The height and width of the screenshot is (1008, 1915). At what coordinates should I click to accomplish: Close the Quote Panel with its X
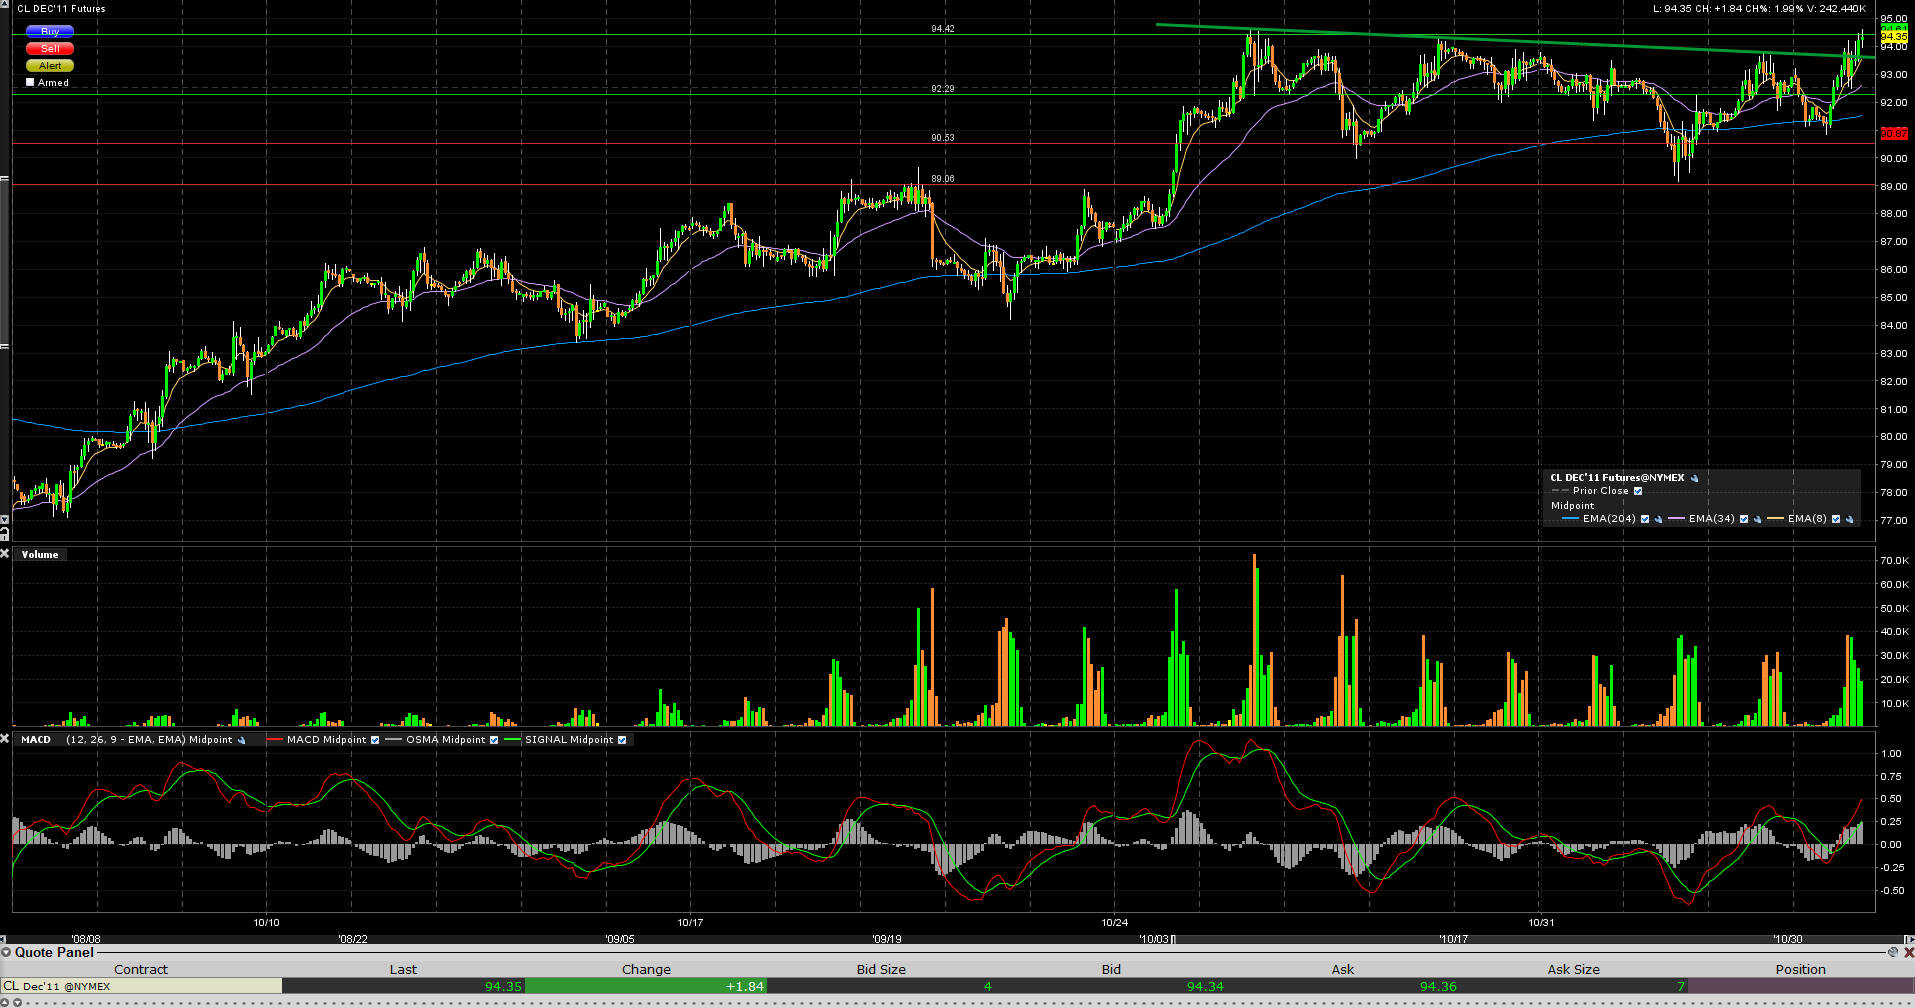coord(1908,952)
